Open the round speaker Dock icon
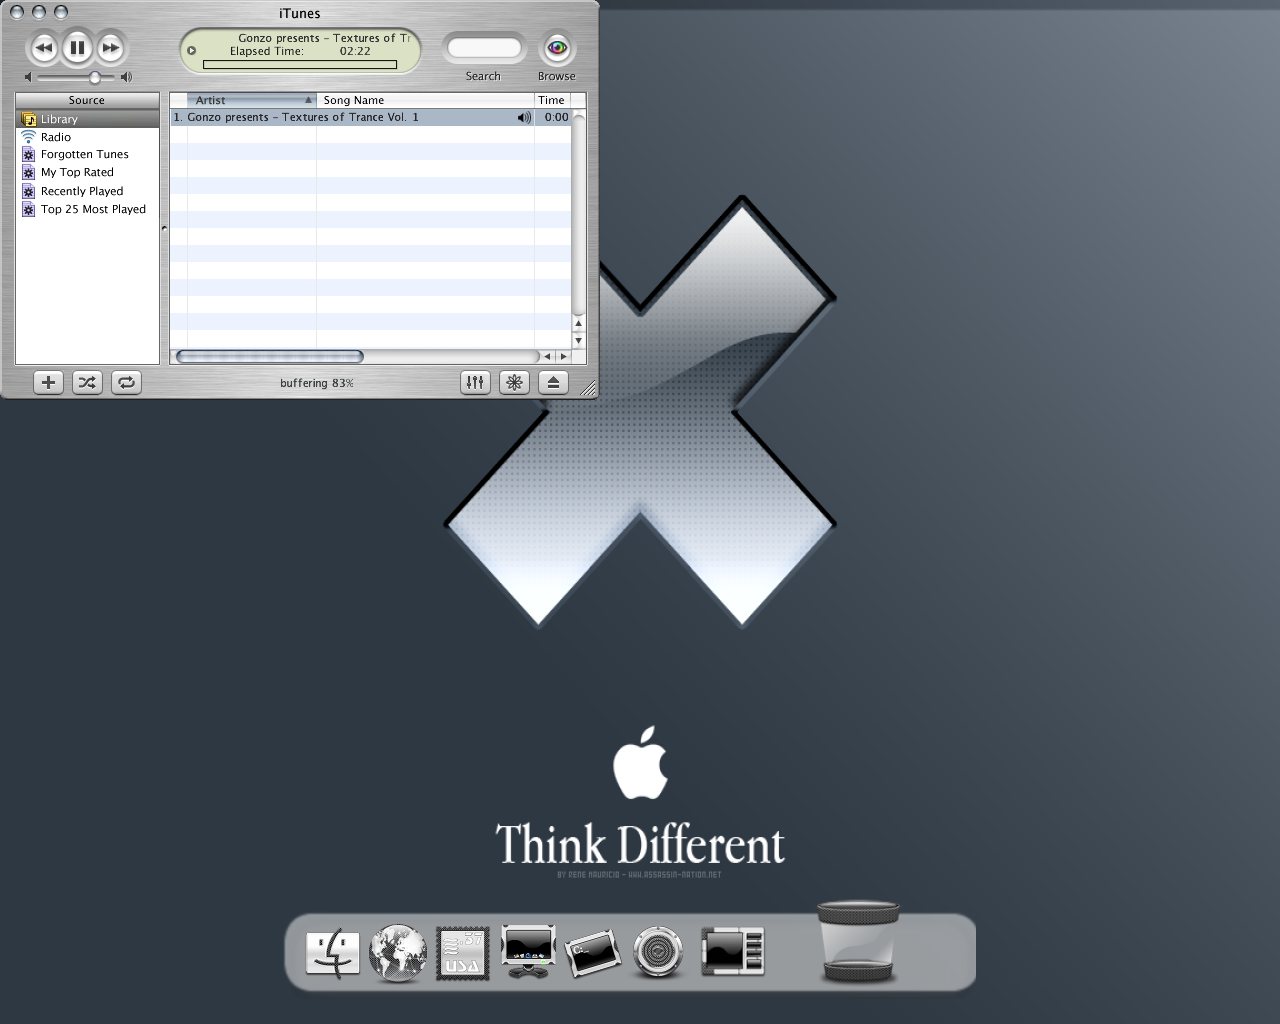Viewport: 1280px width, 1024px height. (x=660, y=953)
